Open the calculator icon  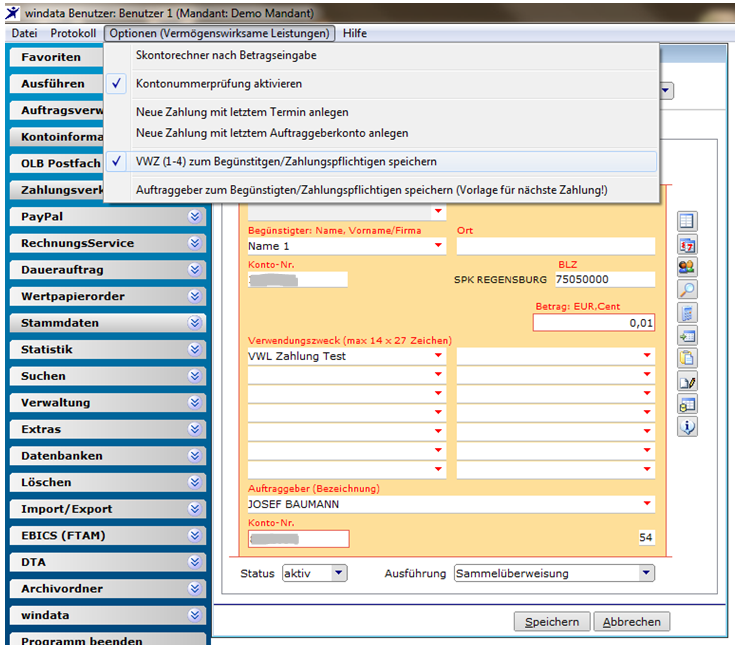[687, 313]
